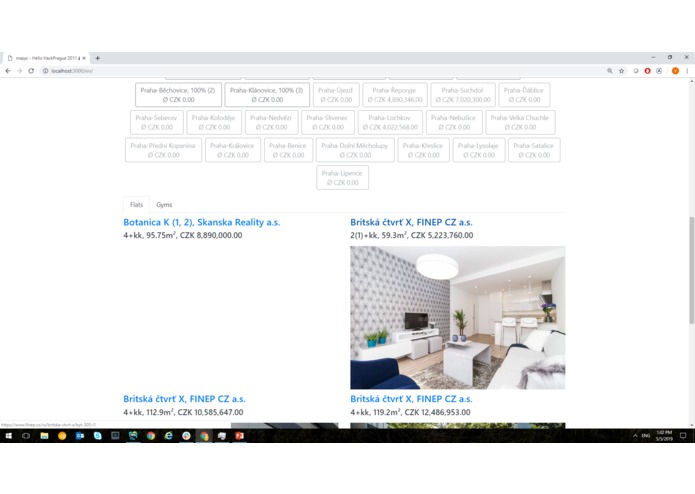Click the living room flat photo
Screen dimensions: 695x494
click(x=457, y=318)
